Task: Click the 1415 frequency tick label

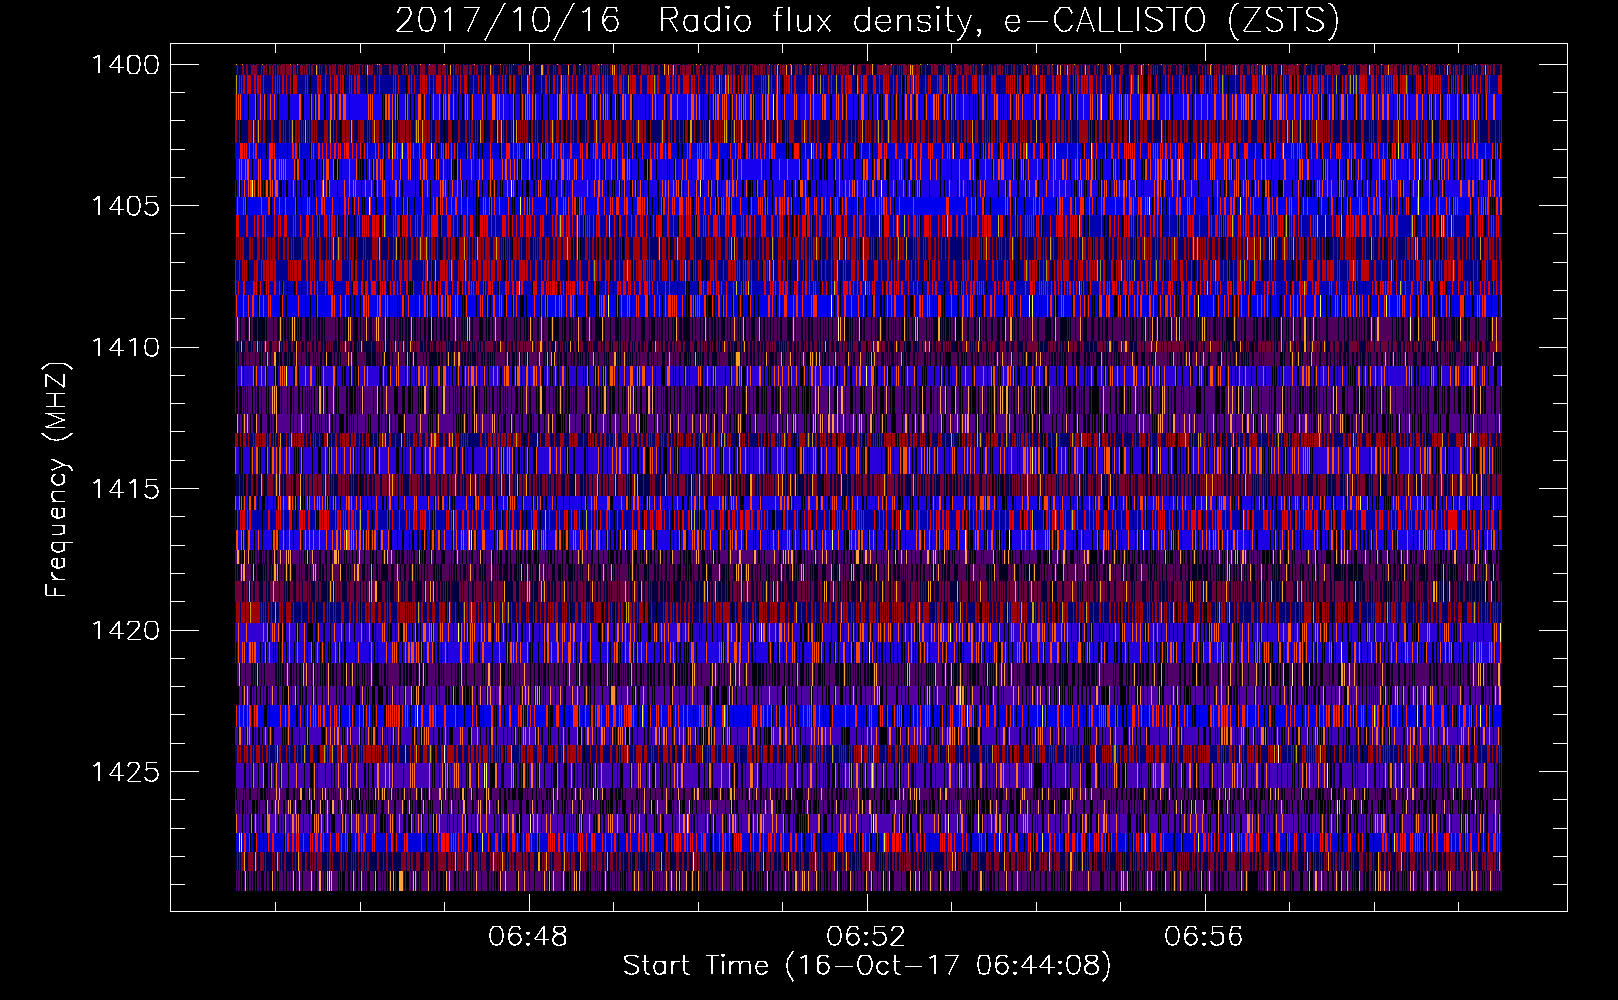Action: pos(125,489)
